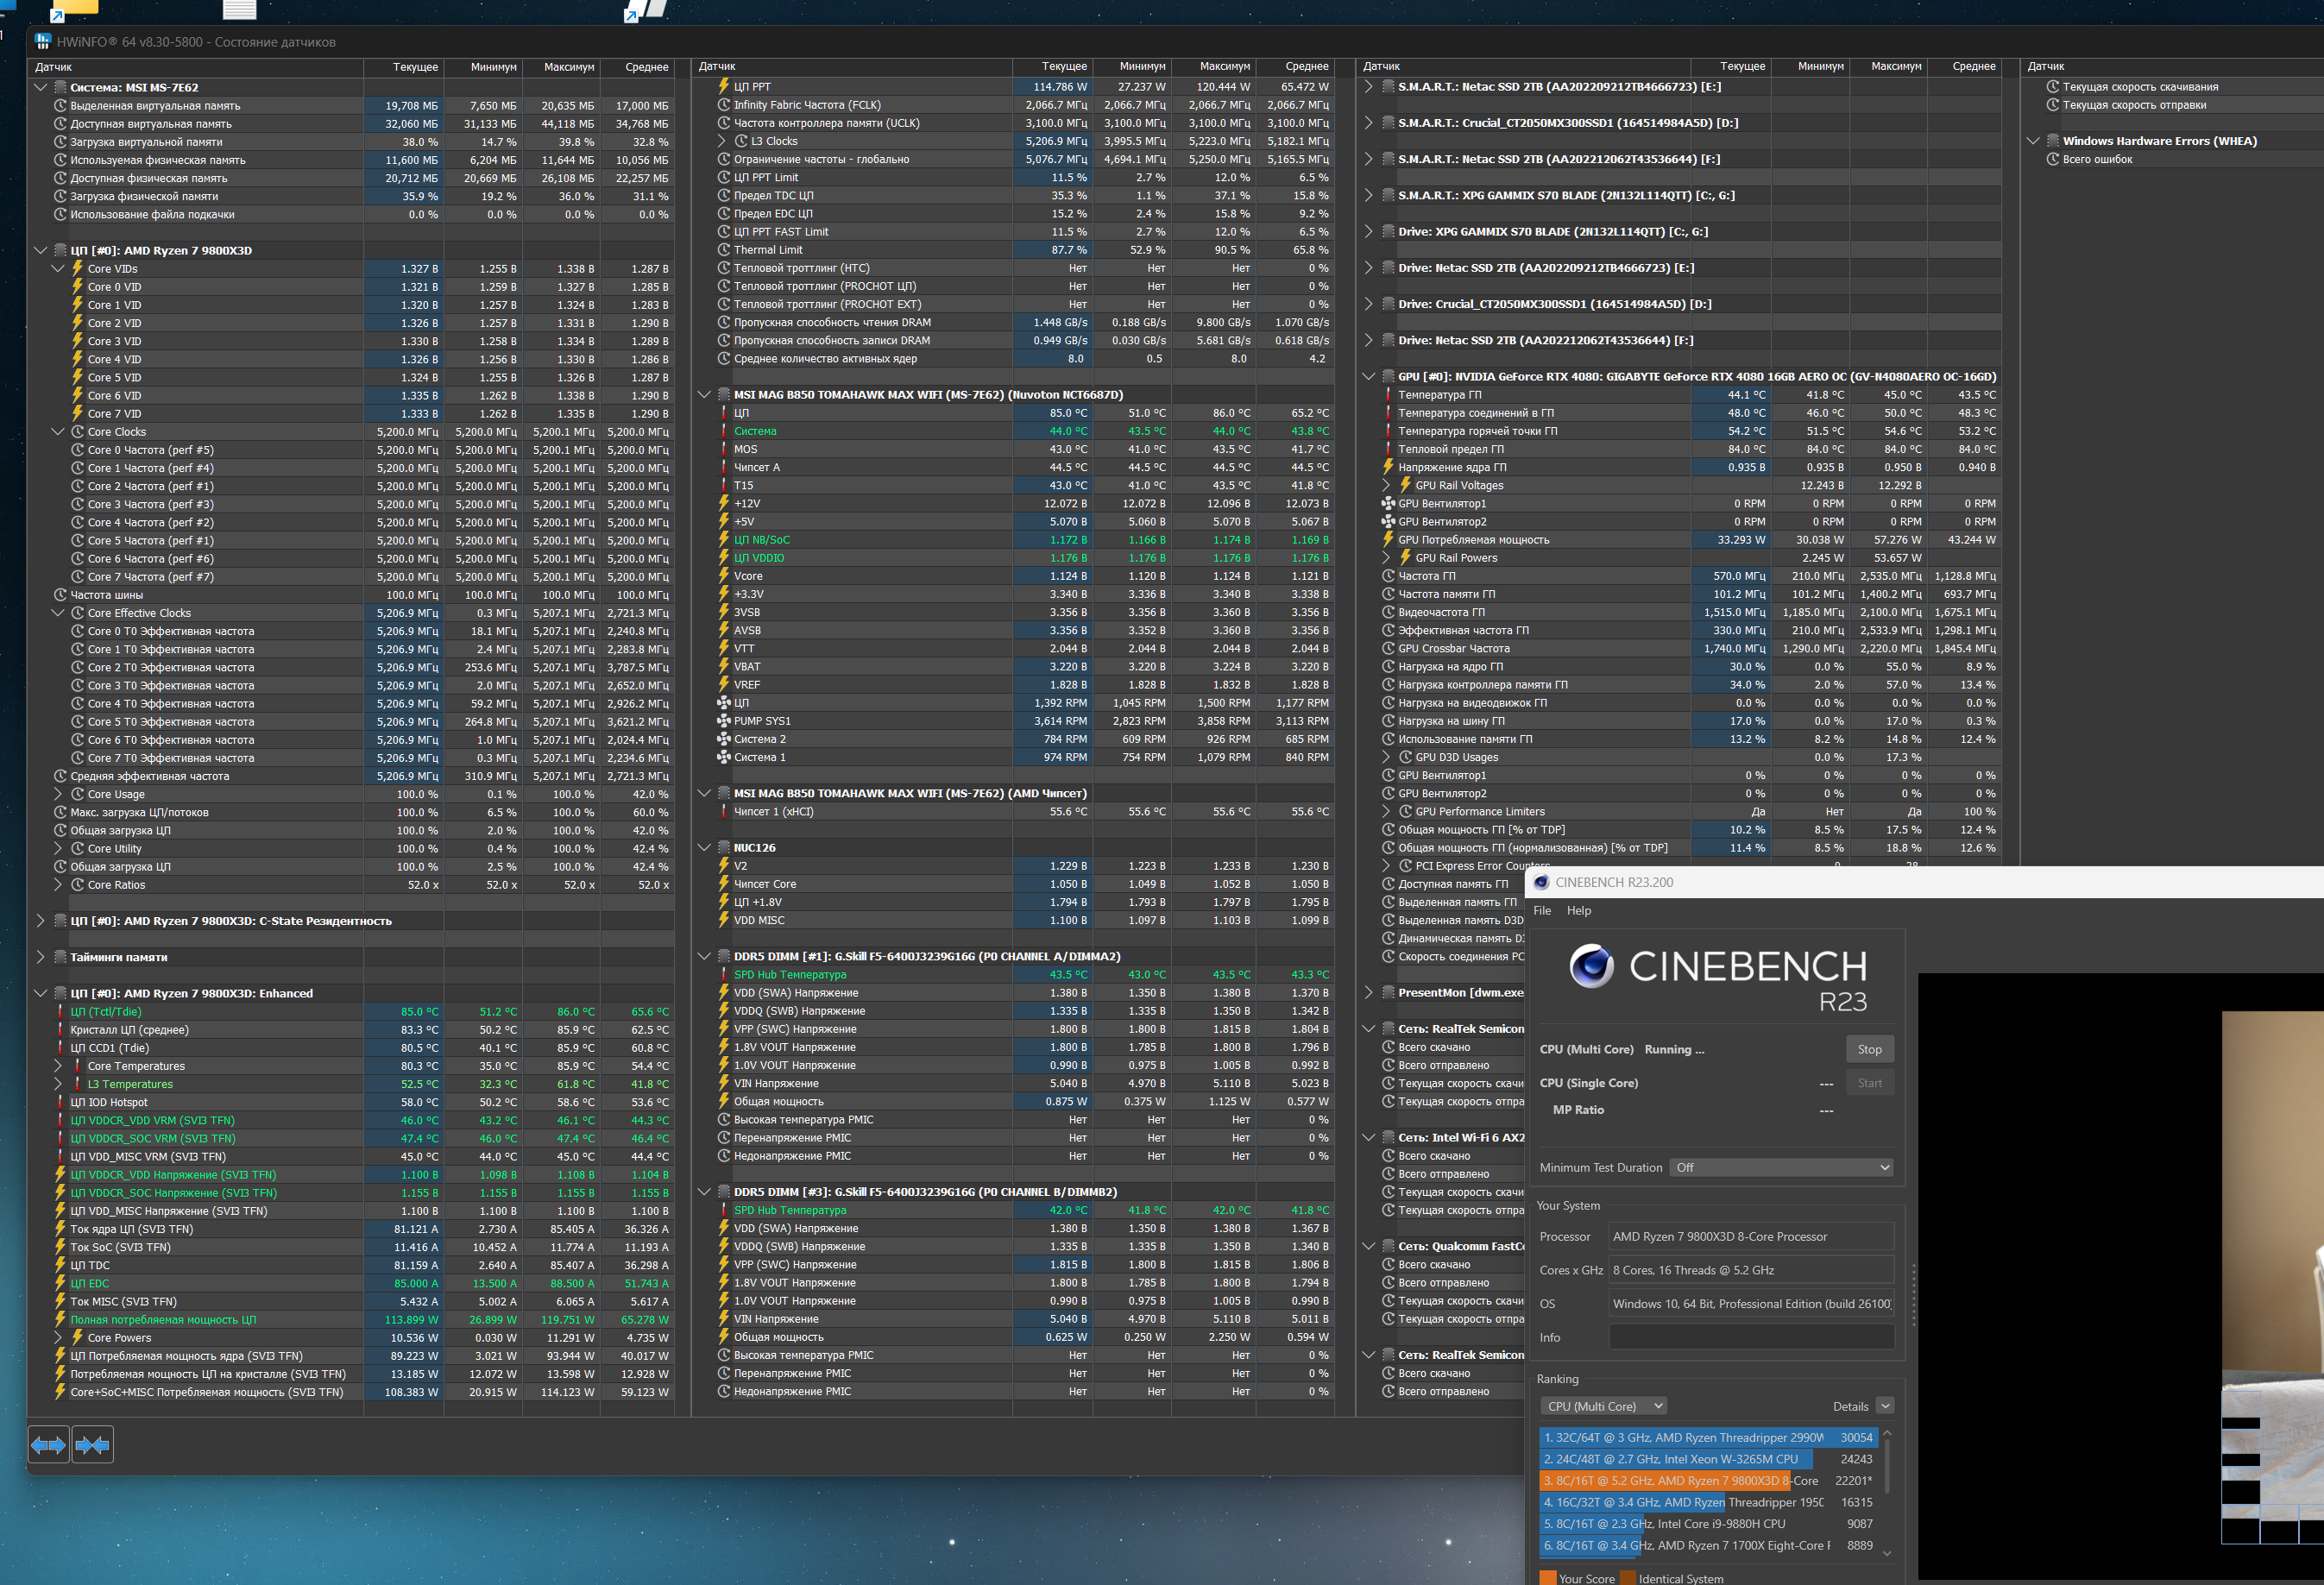
Task: Expand the Тайминги памяти sensor group
Action: (x=41, y=957)
